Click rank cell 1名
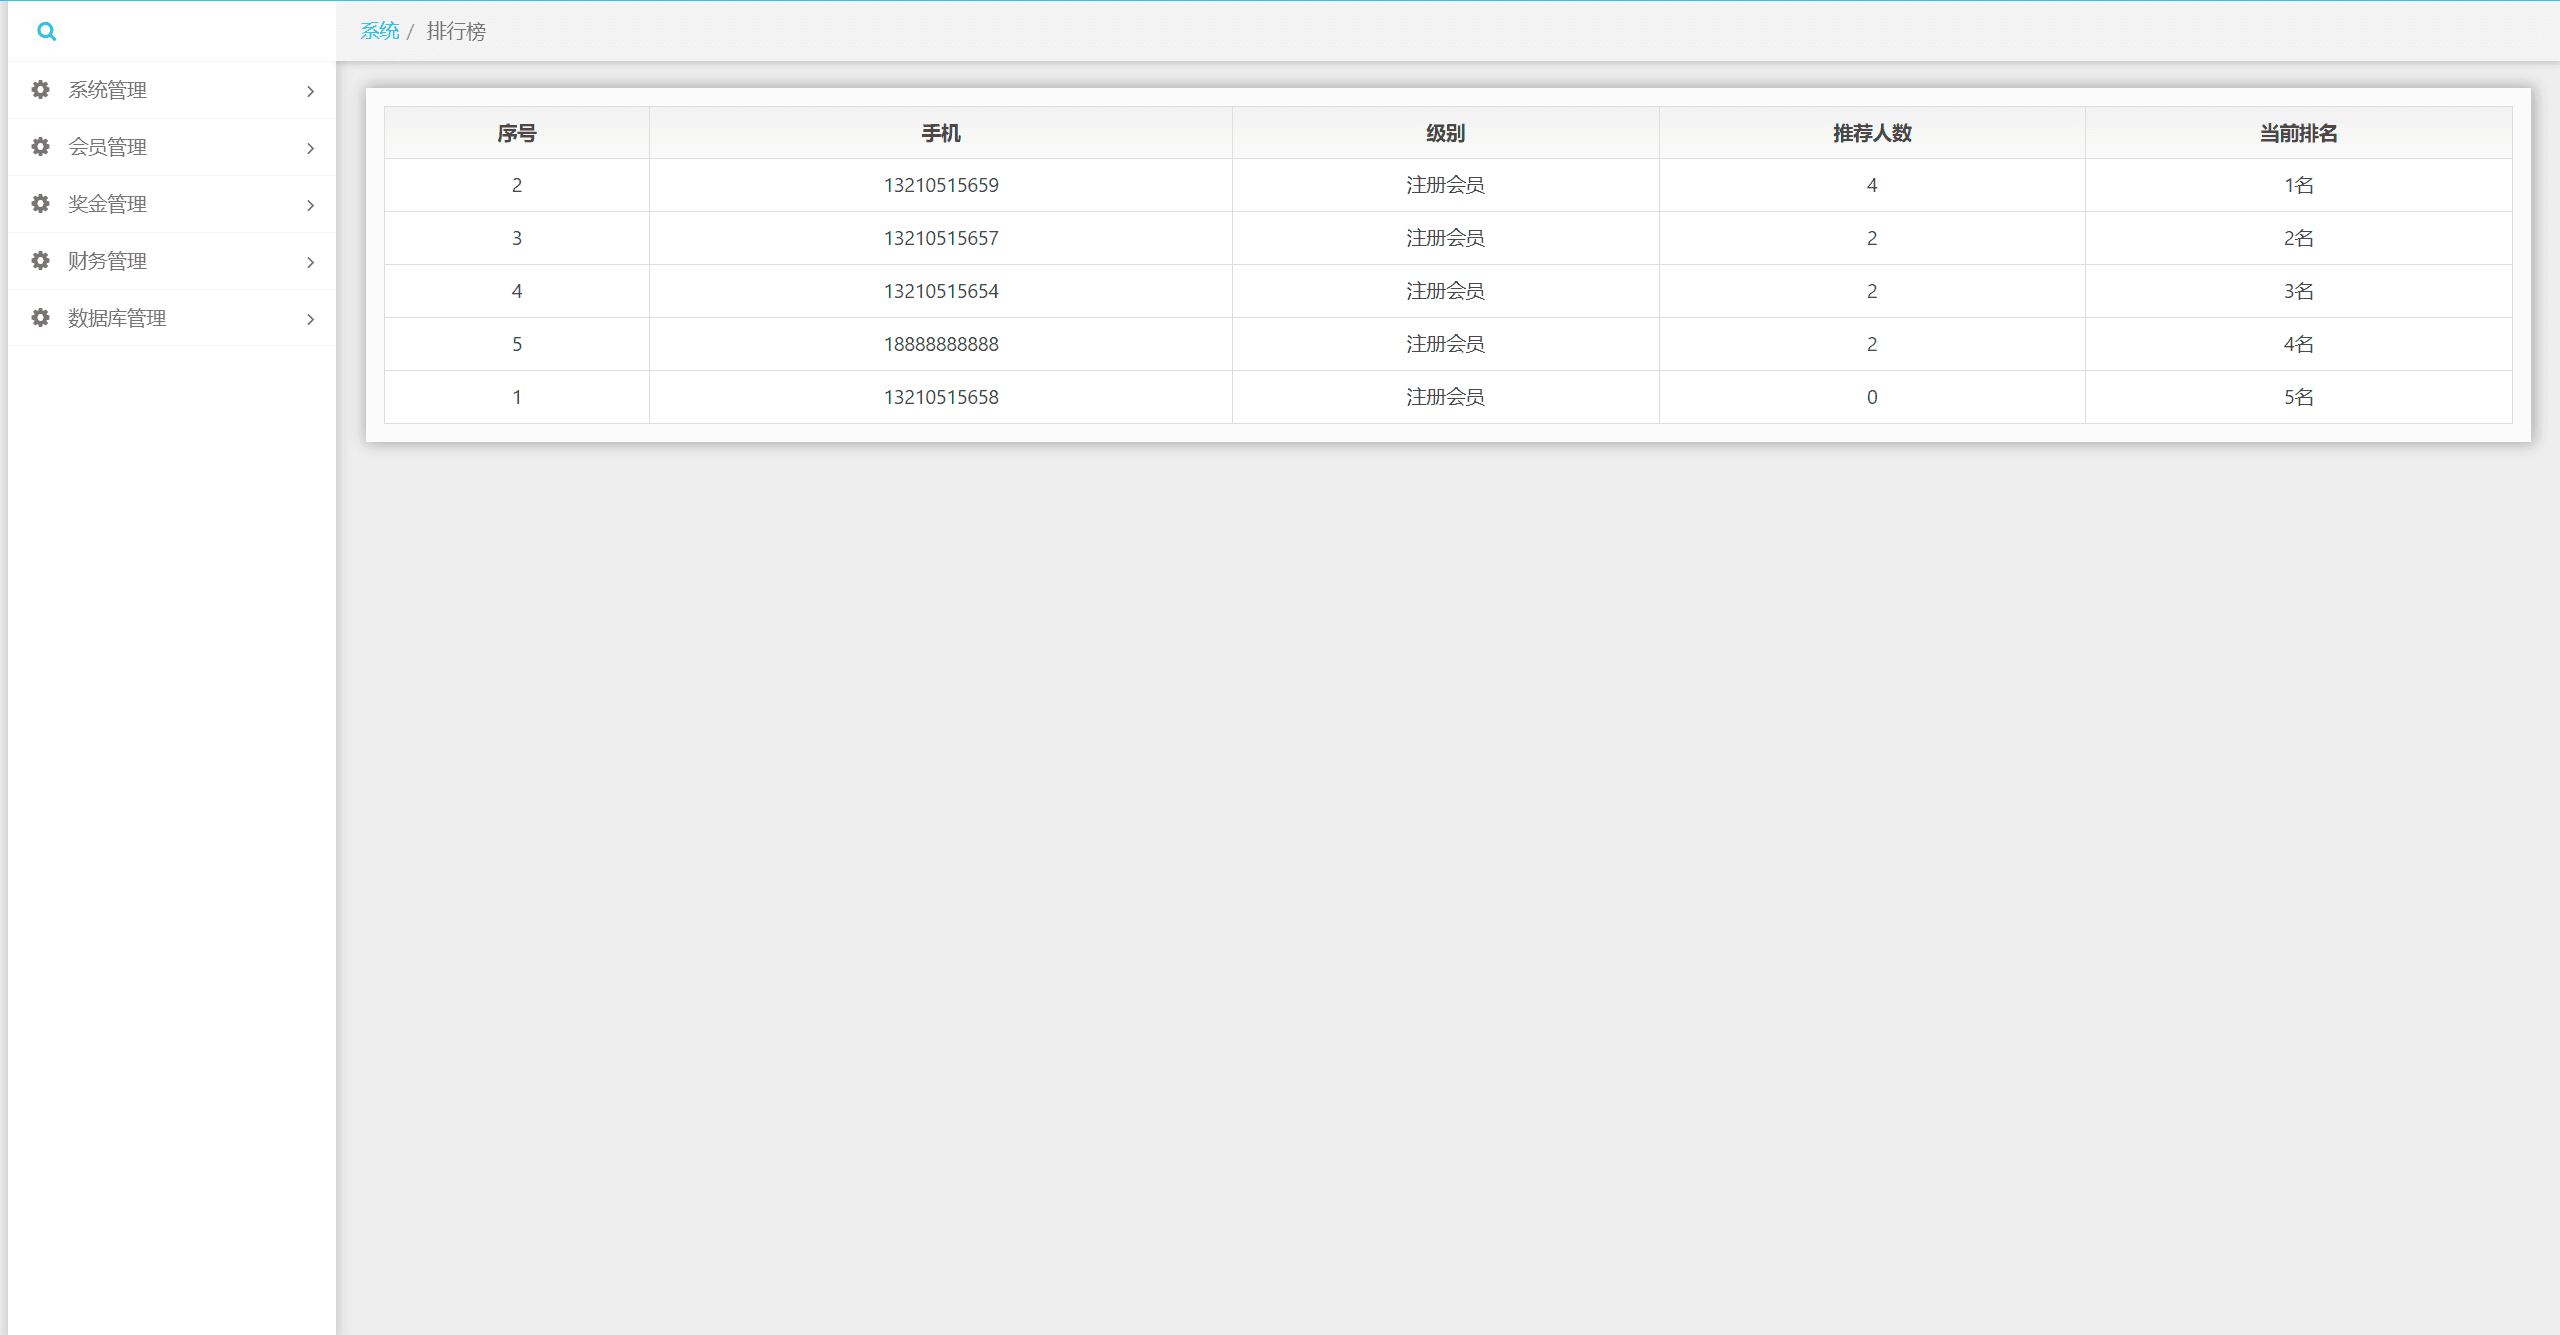2560x1335 pixels. pos(2299,185)
